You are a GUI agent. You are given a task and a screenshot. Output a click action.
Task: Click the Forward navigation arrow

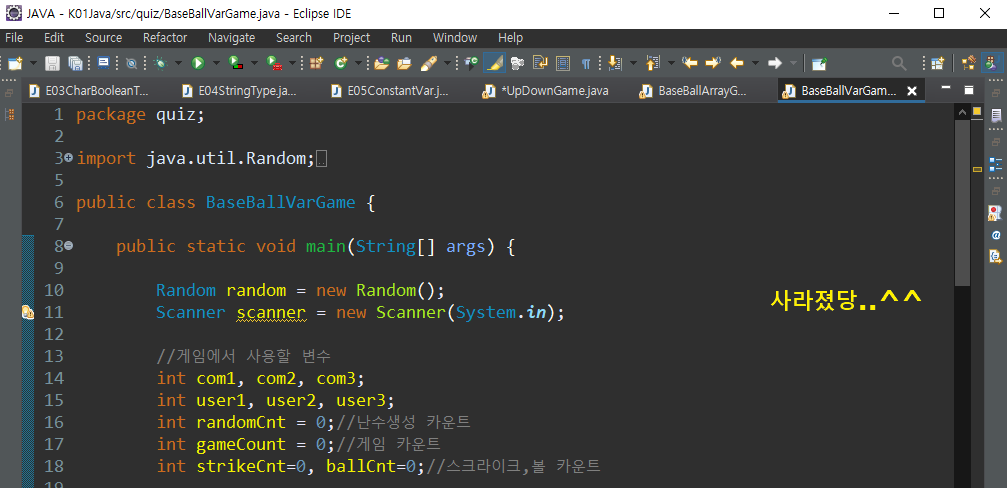[775, 63]
